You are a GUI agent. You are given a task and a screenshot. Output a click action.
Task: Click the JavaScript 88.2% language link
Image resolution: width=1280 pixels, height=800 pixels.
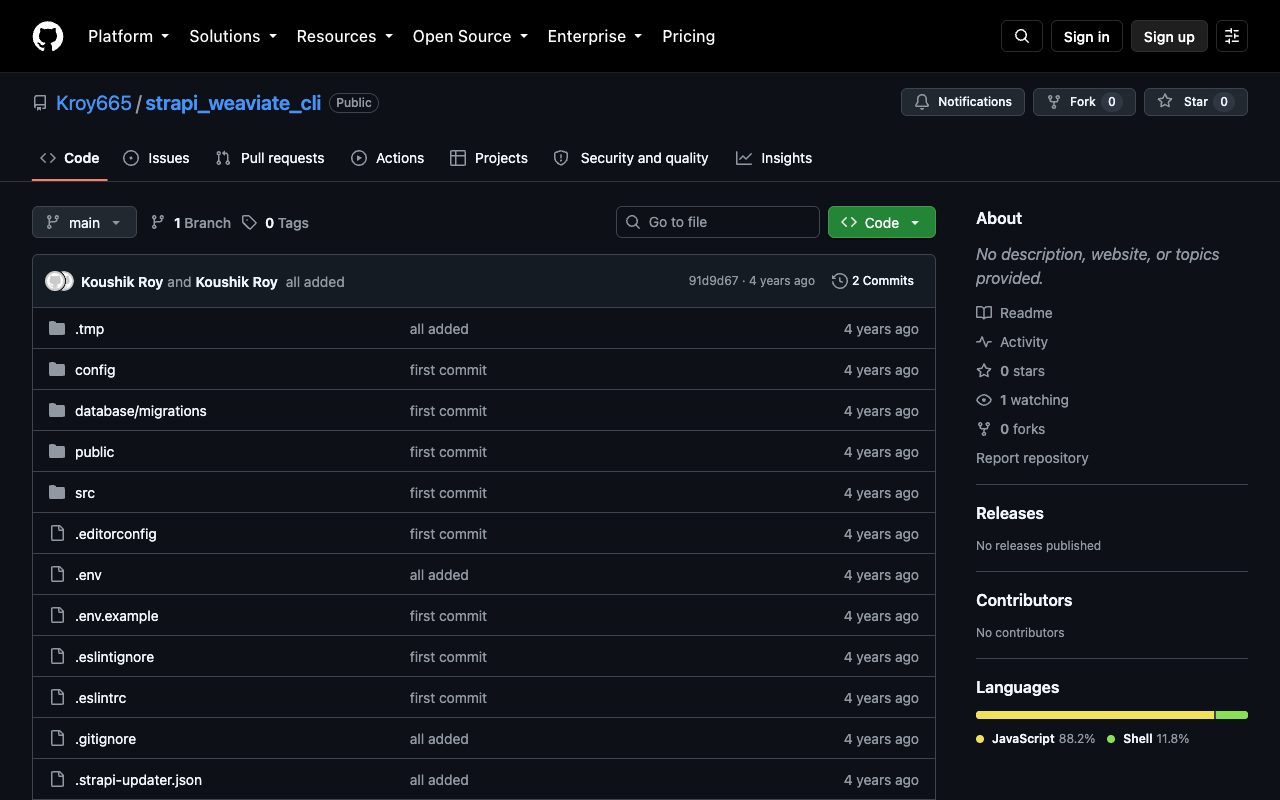coord(1036,739)
